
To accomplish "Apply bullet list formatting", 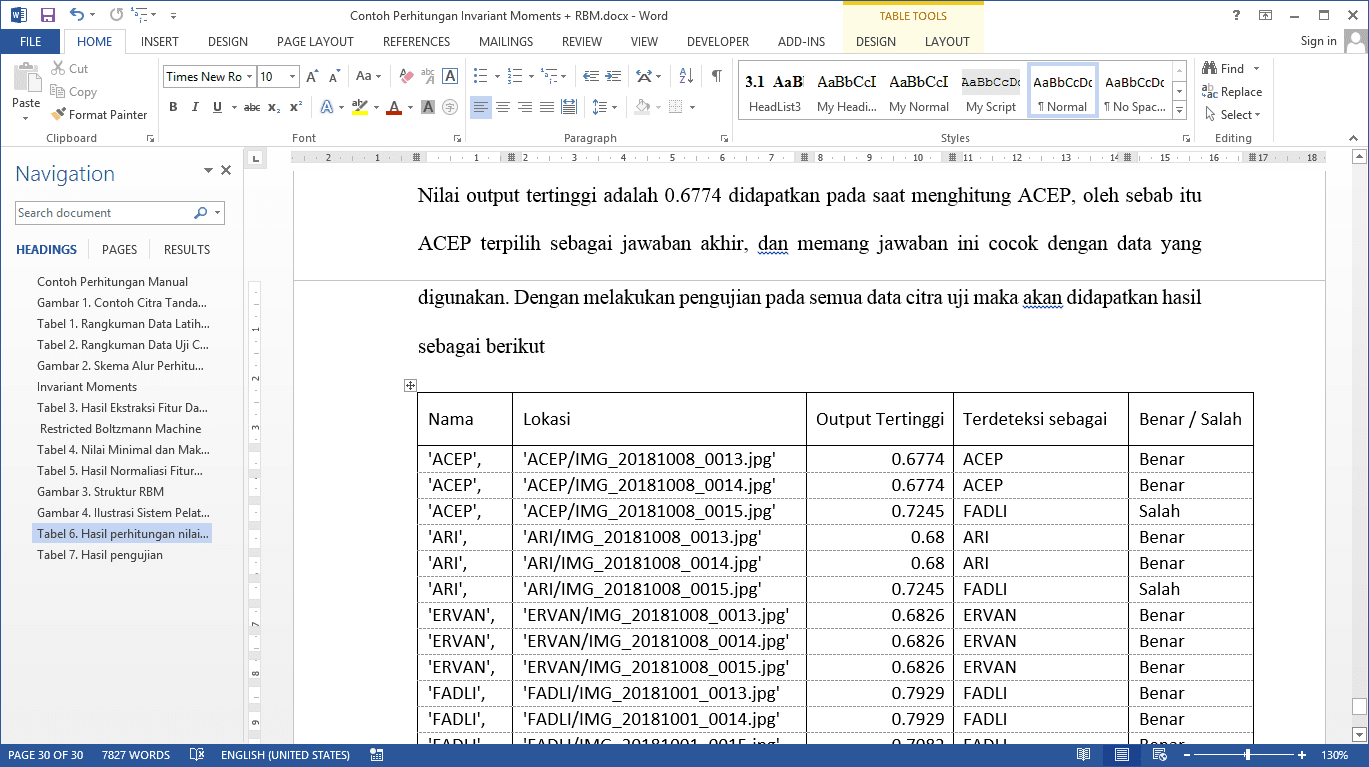I will point(480,76).
